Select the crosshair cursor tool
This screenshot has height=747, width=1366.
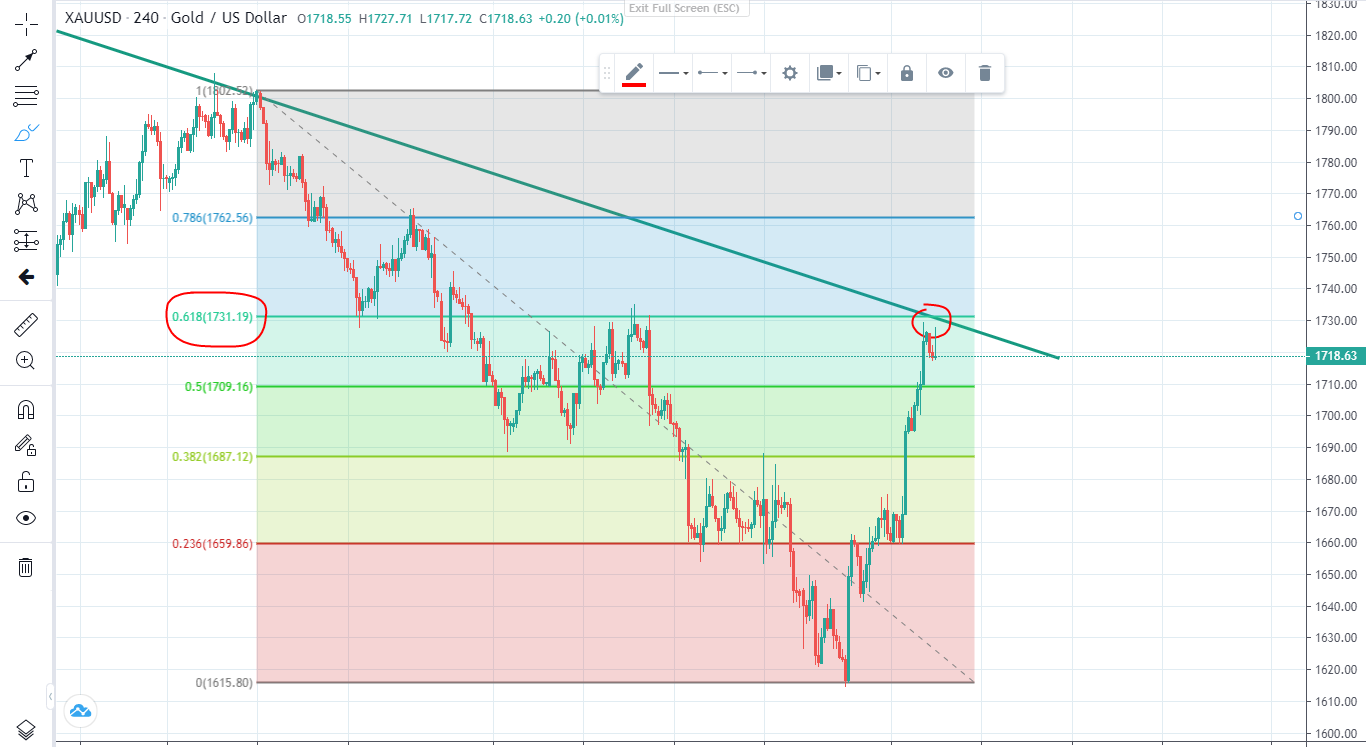(26, 24)
